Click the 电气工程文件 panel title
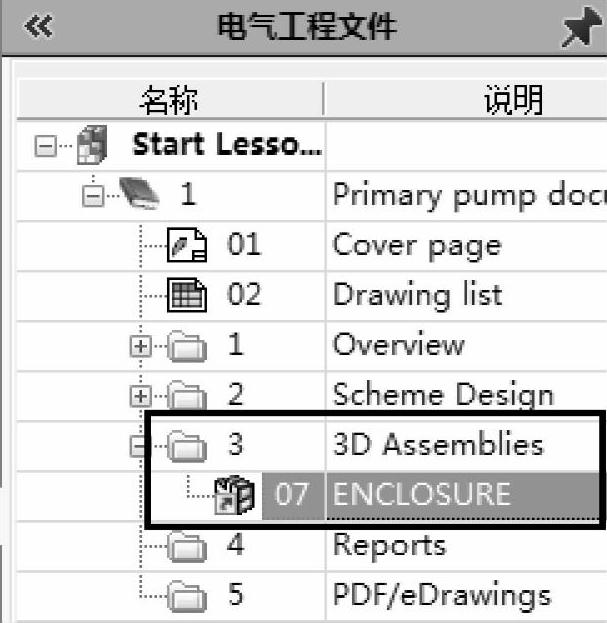This screenshot has height=623, width=607. click(306, 27)
